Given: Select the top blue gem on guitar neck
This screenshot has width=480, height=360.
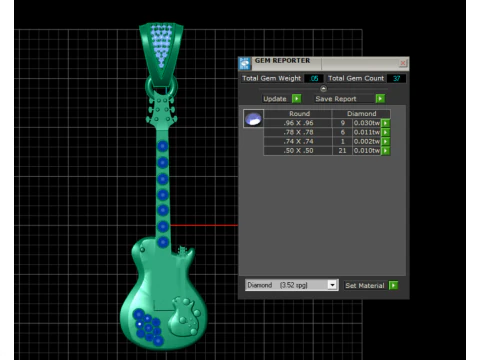Looking at the screenshot, I should pos(163,146).
